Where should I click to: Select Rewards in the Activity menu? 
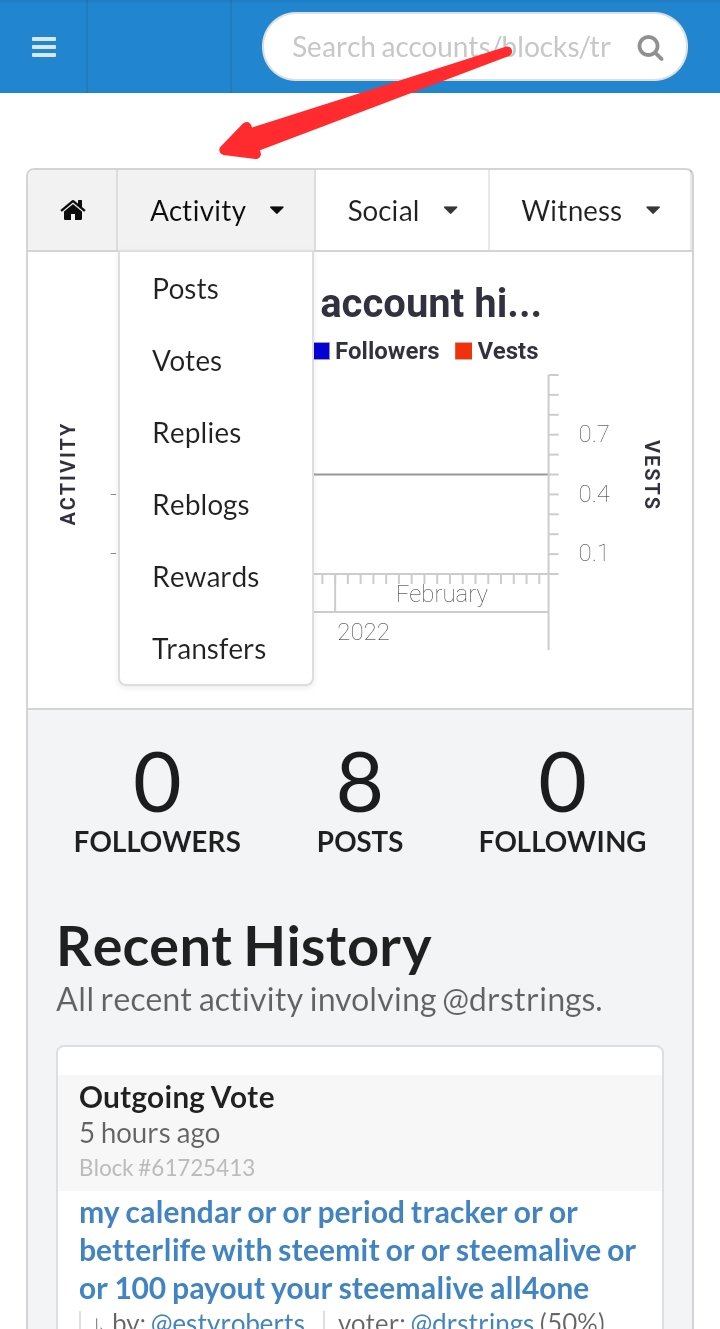point(205,577)
